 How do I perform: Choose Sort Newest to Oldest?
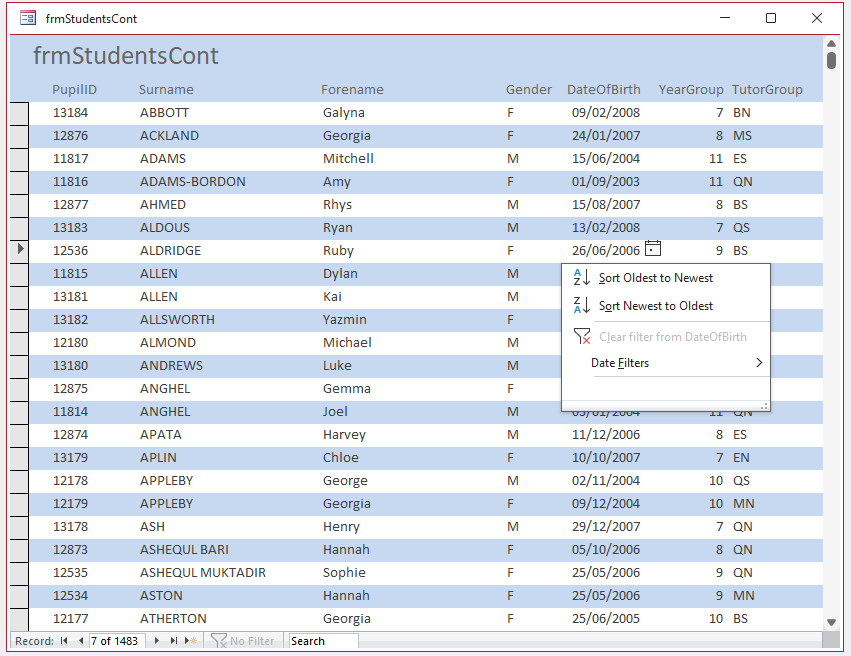[x=656, y=306]
